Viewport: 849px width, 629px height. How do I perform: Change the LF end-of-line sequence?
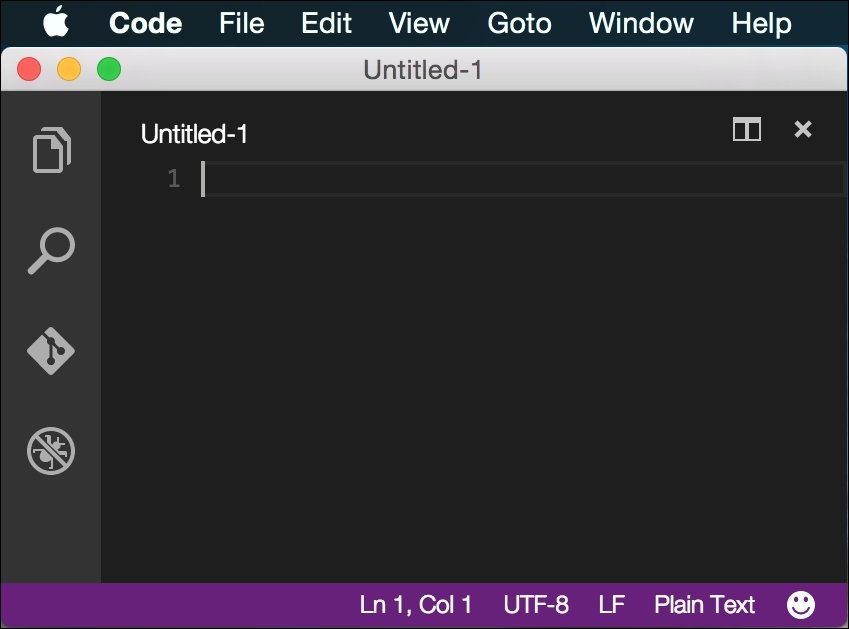click(611, 605)
